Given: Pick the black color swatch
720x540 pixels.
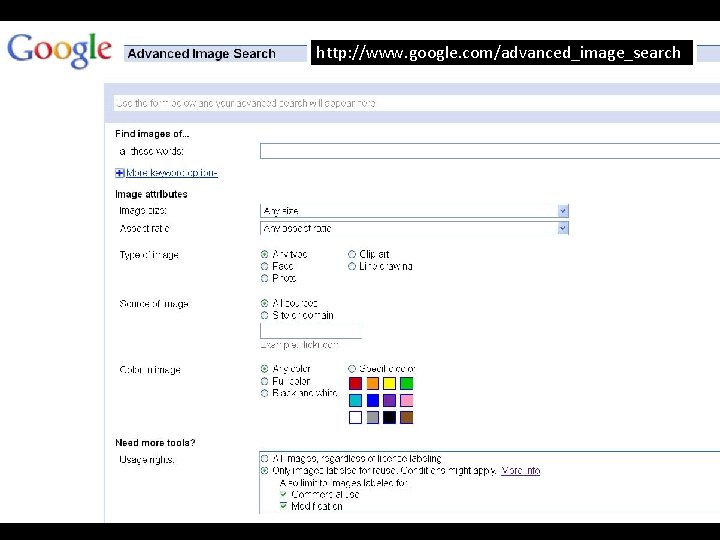Looking at the screenshot, I should tap(389, 417).
